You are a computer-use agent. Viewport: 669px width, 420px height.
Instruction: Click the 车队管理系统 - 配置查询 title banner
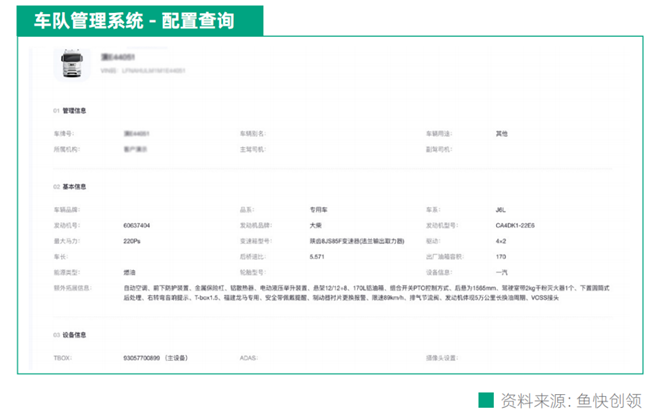pyautogui.click(x=135, y=20)
